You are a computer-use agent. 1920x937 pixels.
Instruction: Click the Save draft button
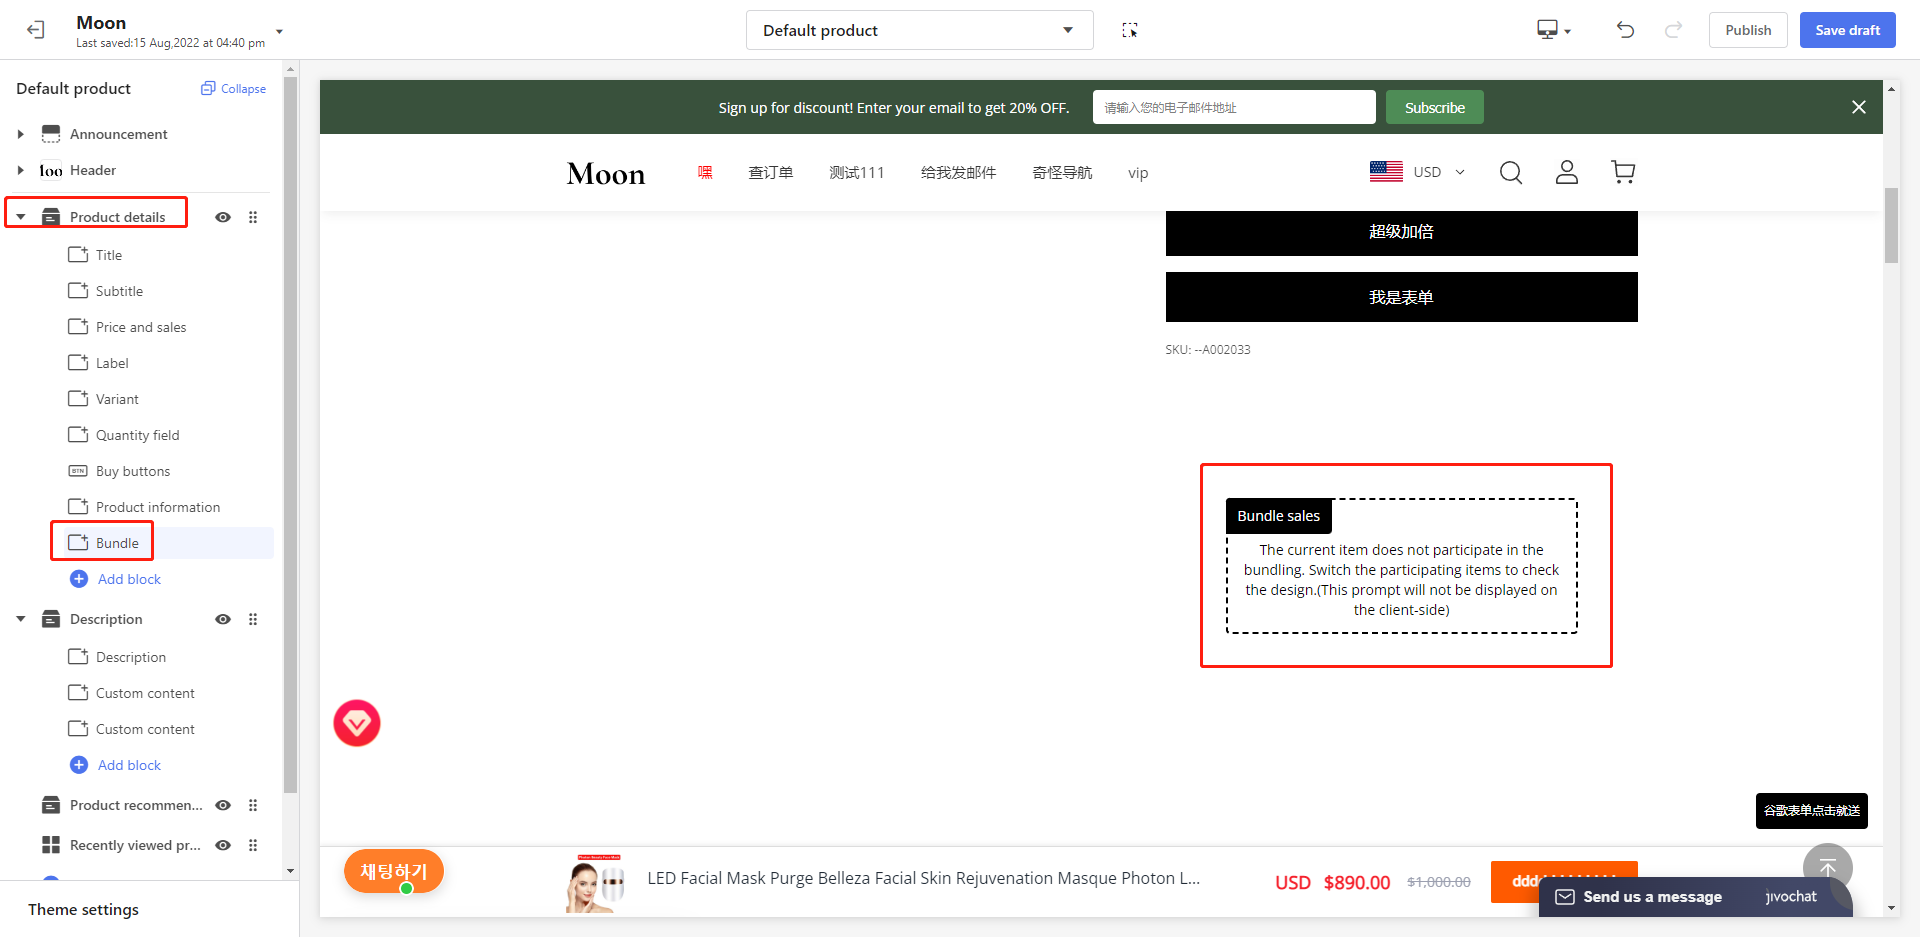tap(1847, 30)
